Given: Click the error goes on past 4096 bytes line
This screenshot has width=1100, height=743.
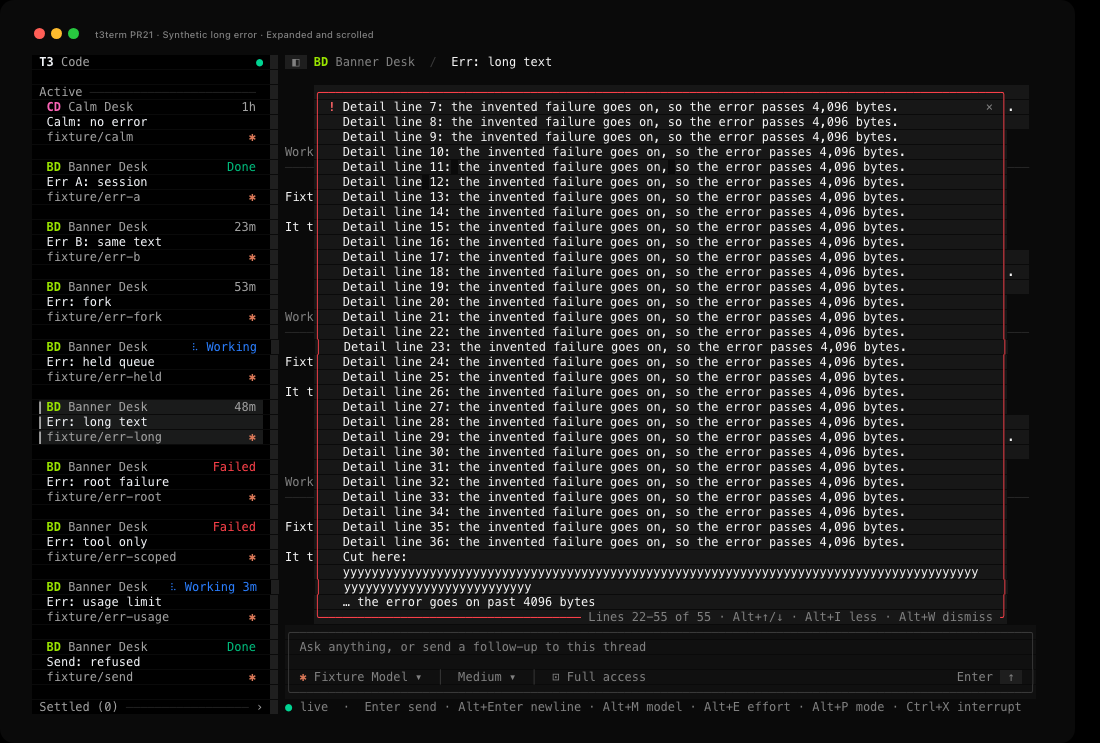Looking at the screenshot, I should [x=469, y=602].
